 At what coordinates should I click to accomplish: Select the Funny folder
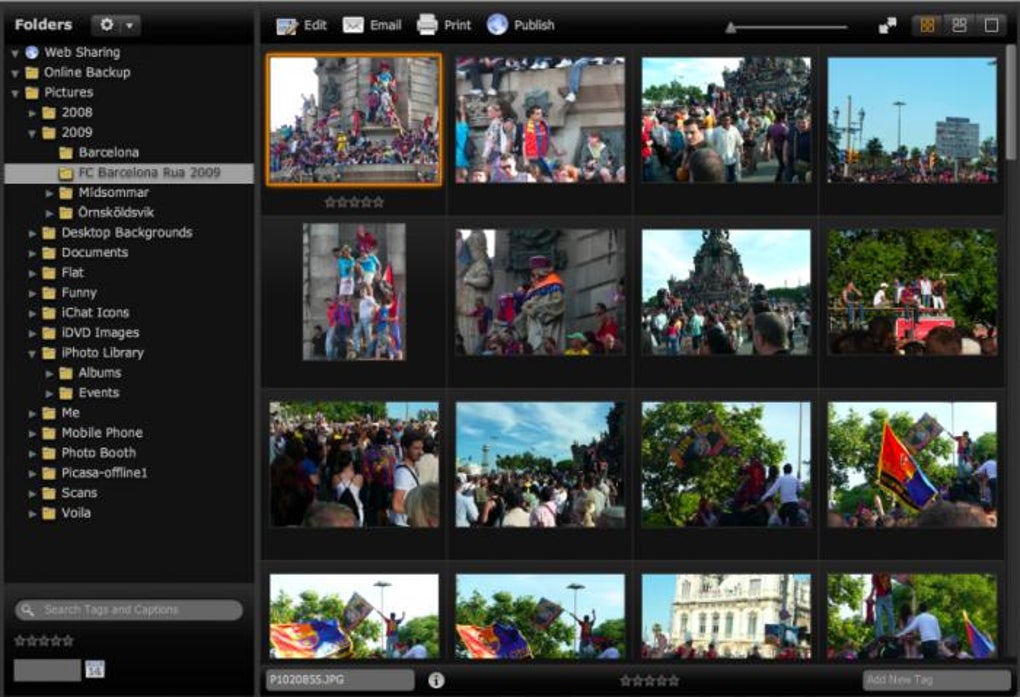[x=69, y=294]
